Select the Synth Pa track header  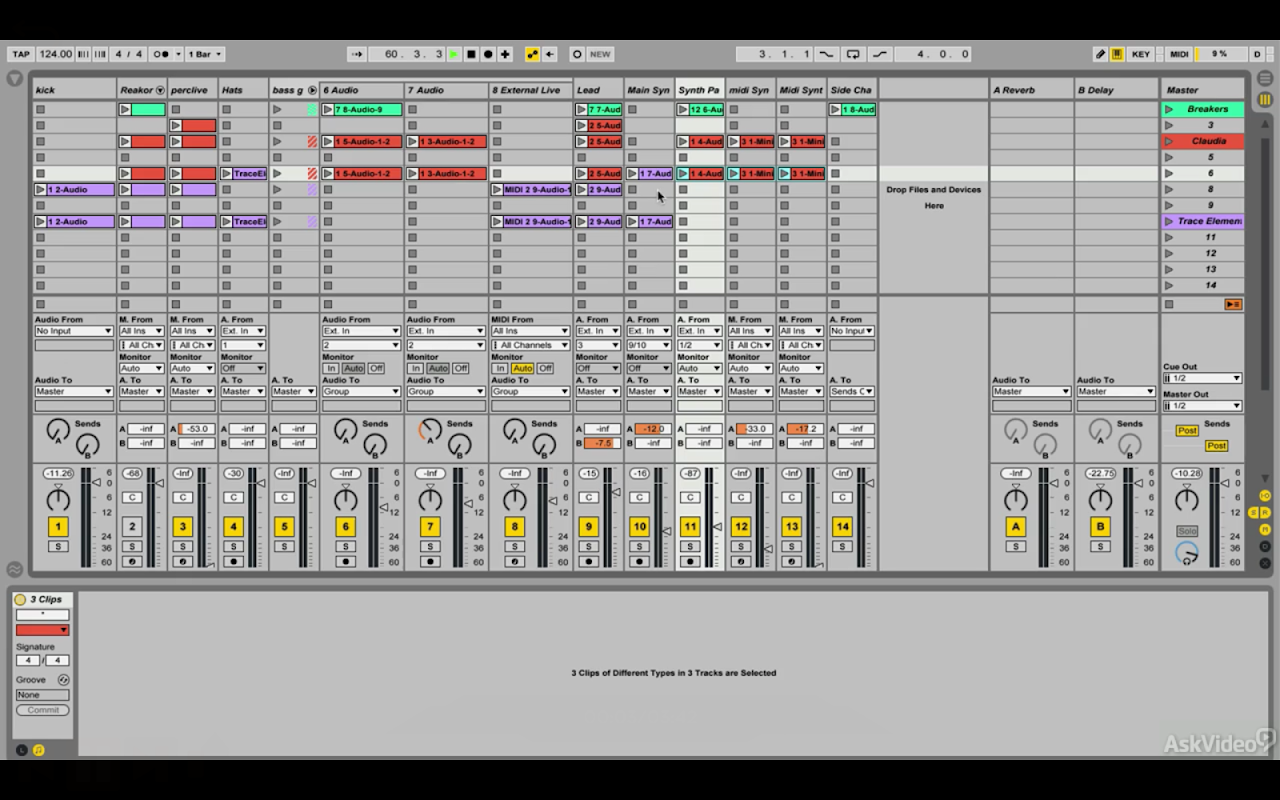click(699, 90)
